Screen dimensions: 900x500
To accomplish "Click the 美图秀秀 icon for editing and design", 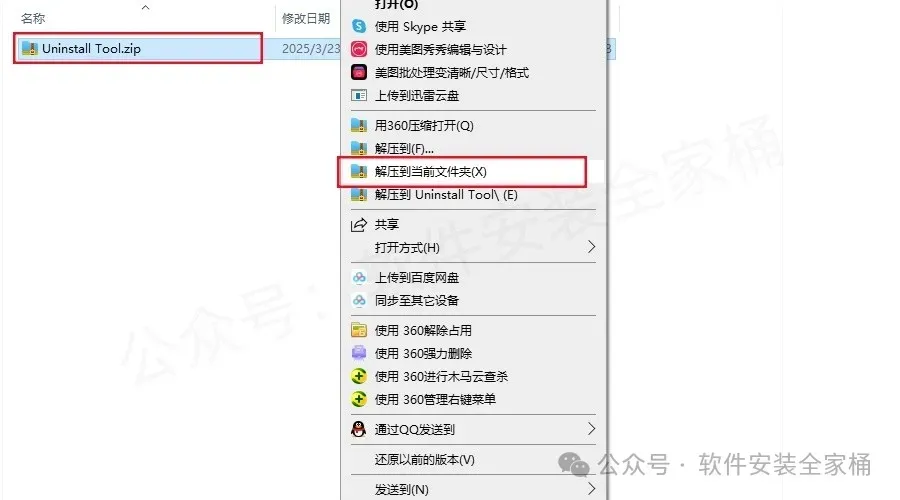I will (x=359, y=49).
